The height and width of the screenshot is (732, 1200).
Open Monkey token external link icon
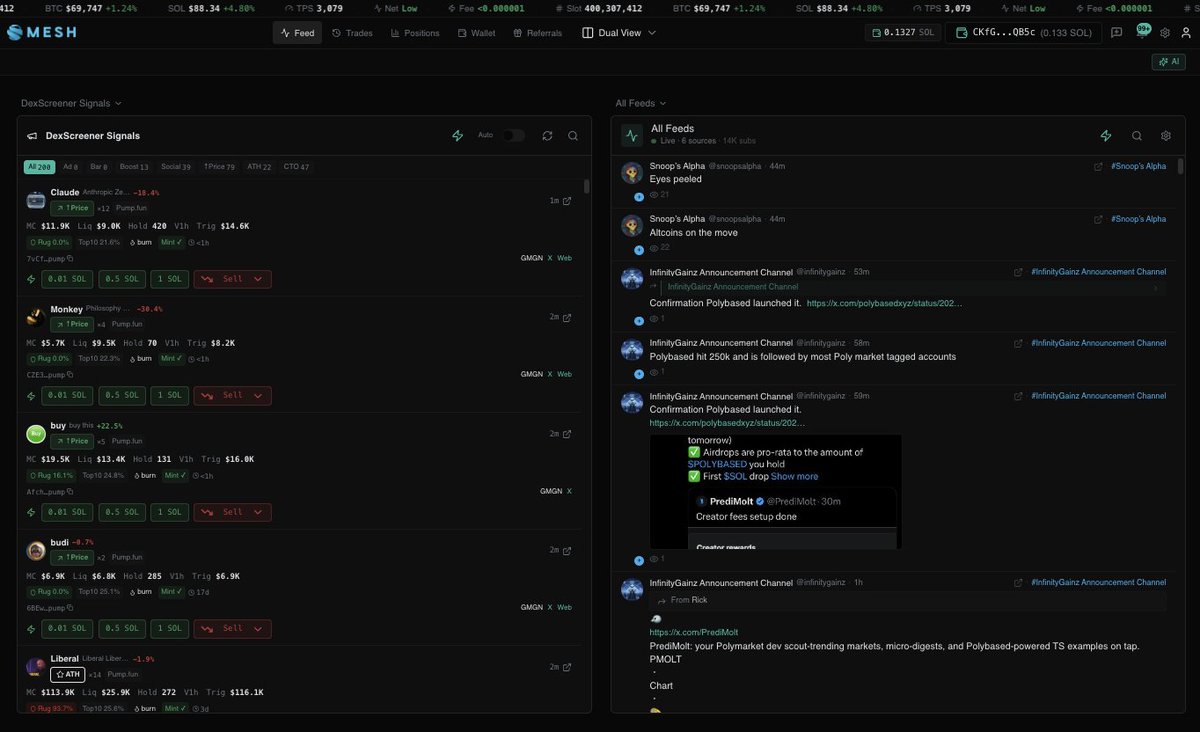pyautogui.click(x=567, y=318)
